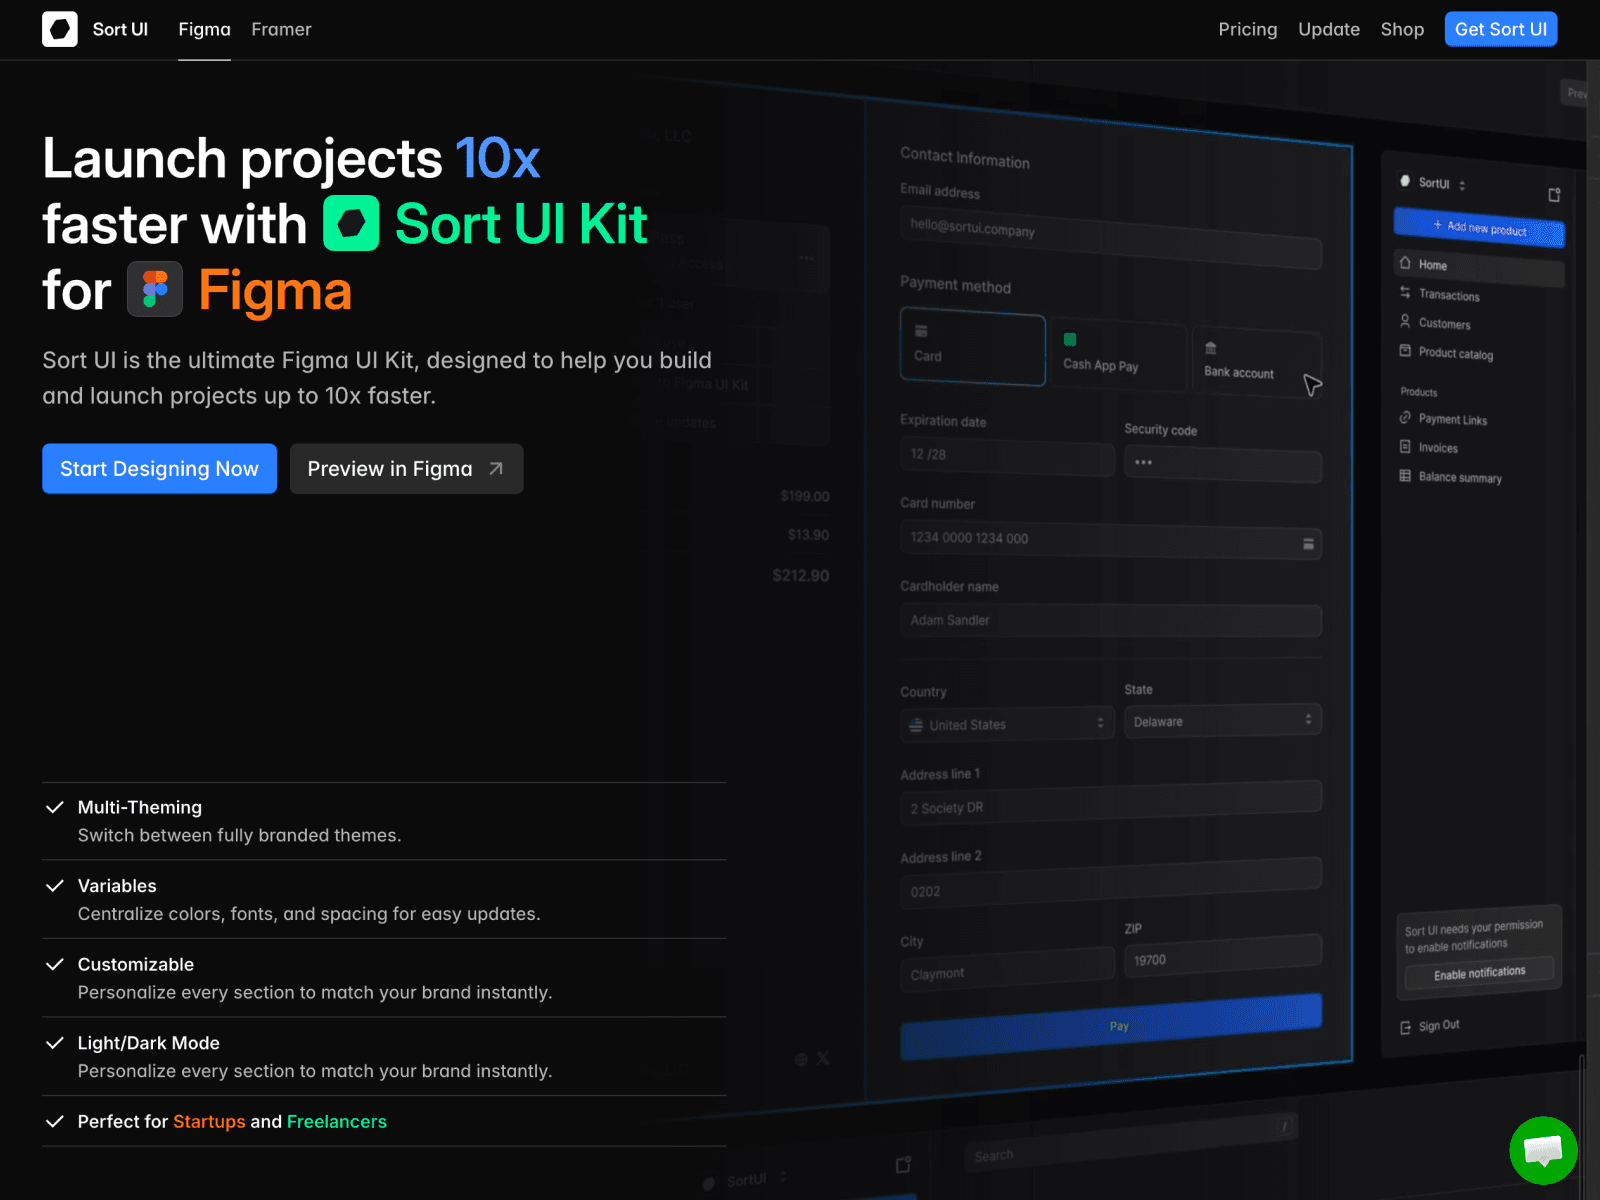
Task: Click the Security code field
Action: [1222, 465]
